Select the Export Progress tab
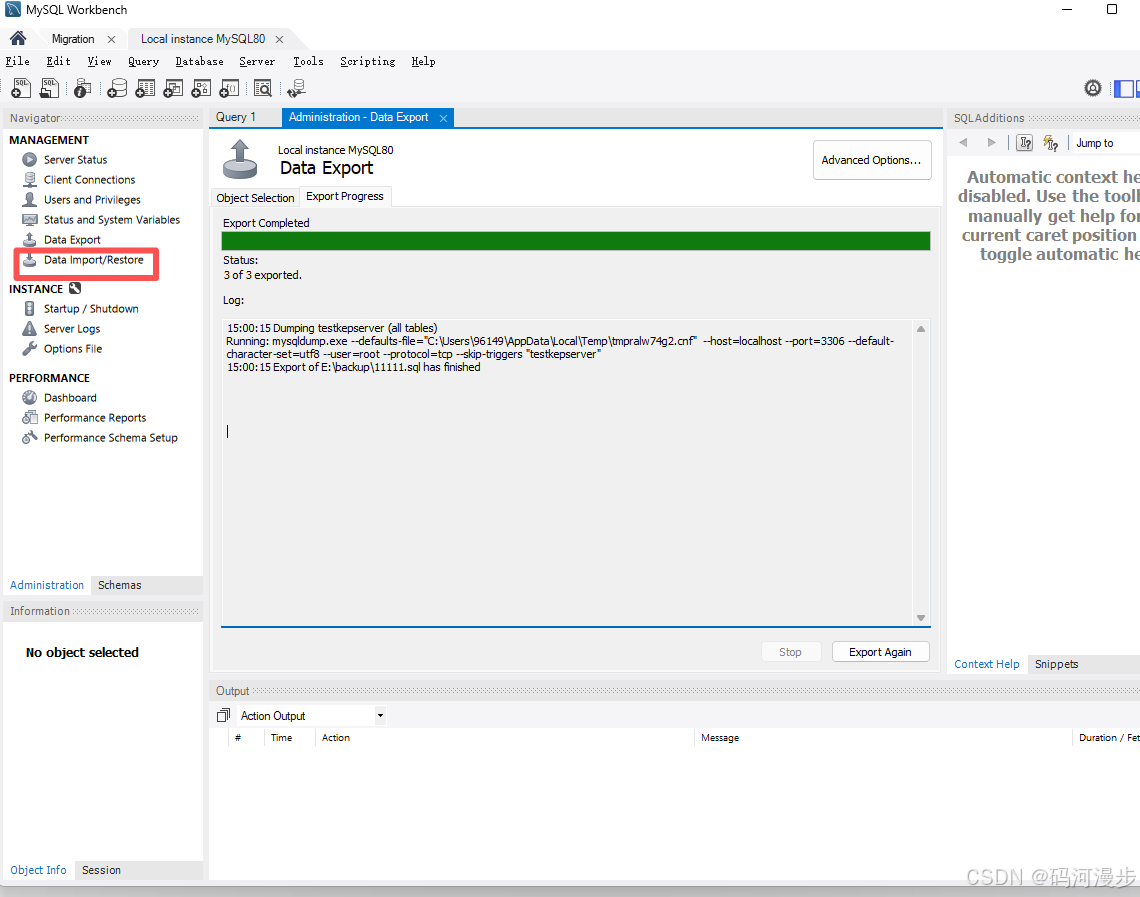Screen dimensions: 1140x897 345,196
